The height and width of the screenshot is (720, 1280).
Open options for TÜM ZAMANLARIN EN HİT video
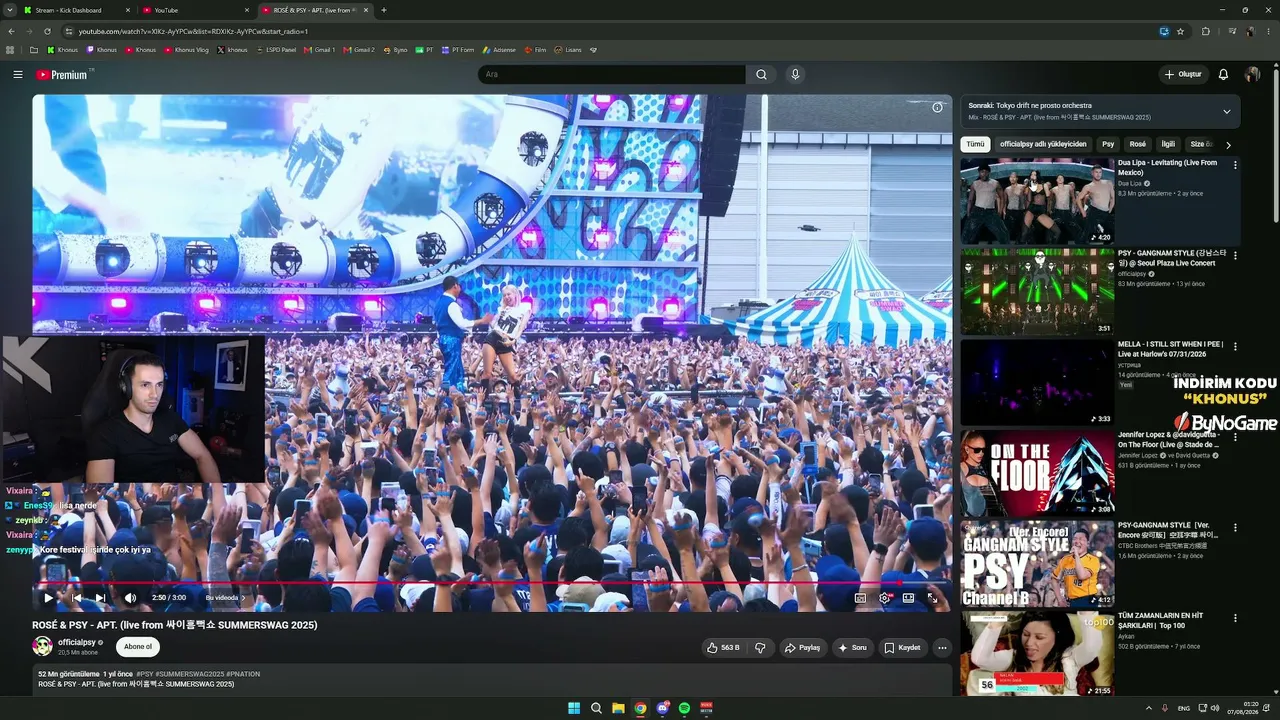[x=1235, y=618]
